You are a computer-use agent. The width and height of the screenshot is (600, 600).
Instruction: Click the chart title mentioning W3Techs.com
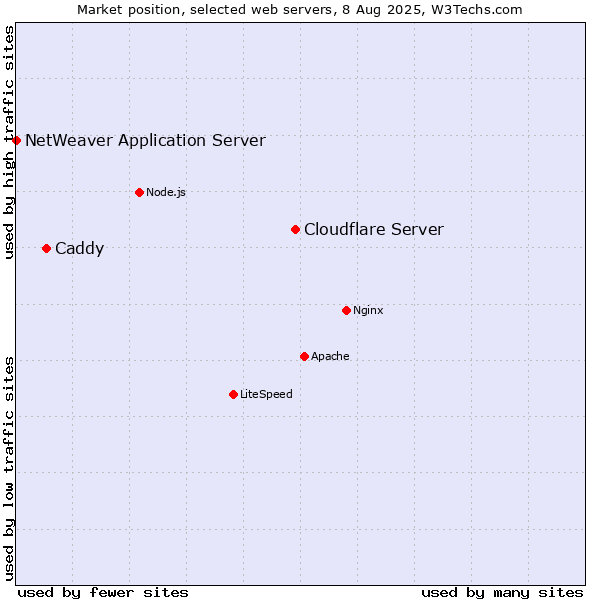(x=300, y=10)
